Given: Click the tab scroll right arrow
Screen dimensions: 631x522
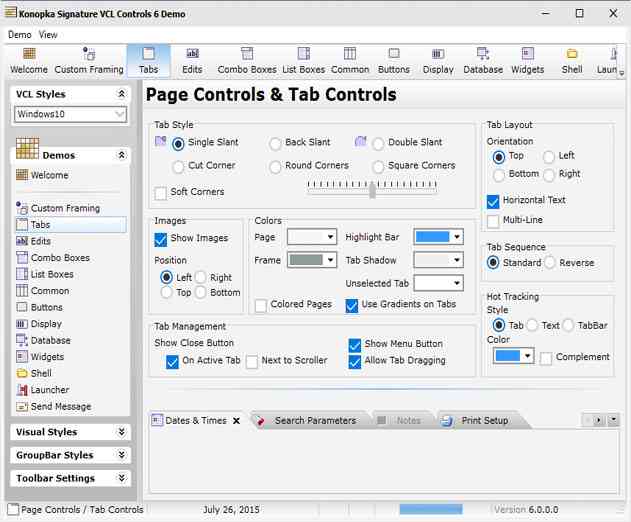Looking at the screenshot, I should [599, 421].
